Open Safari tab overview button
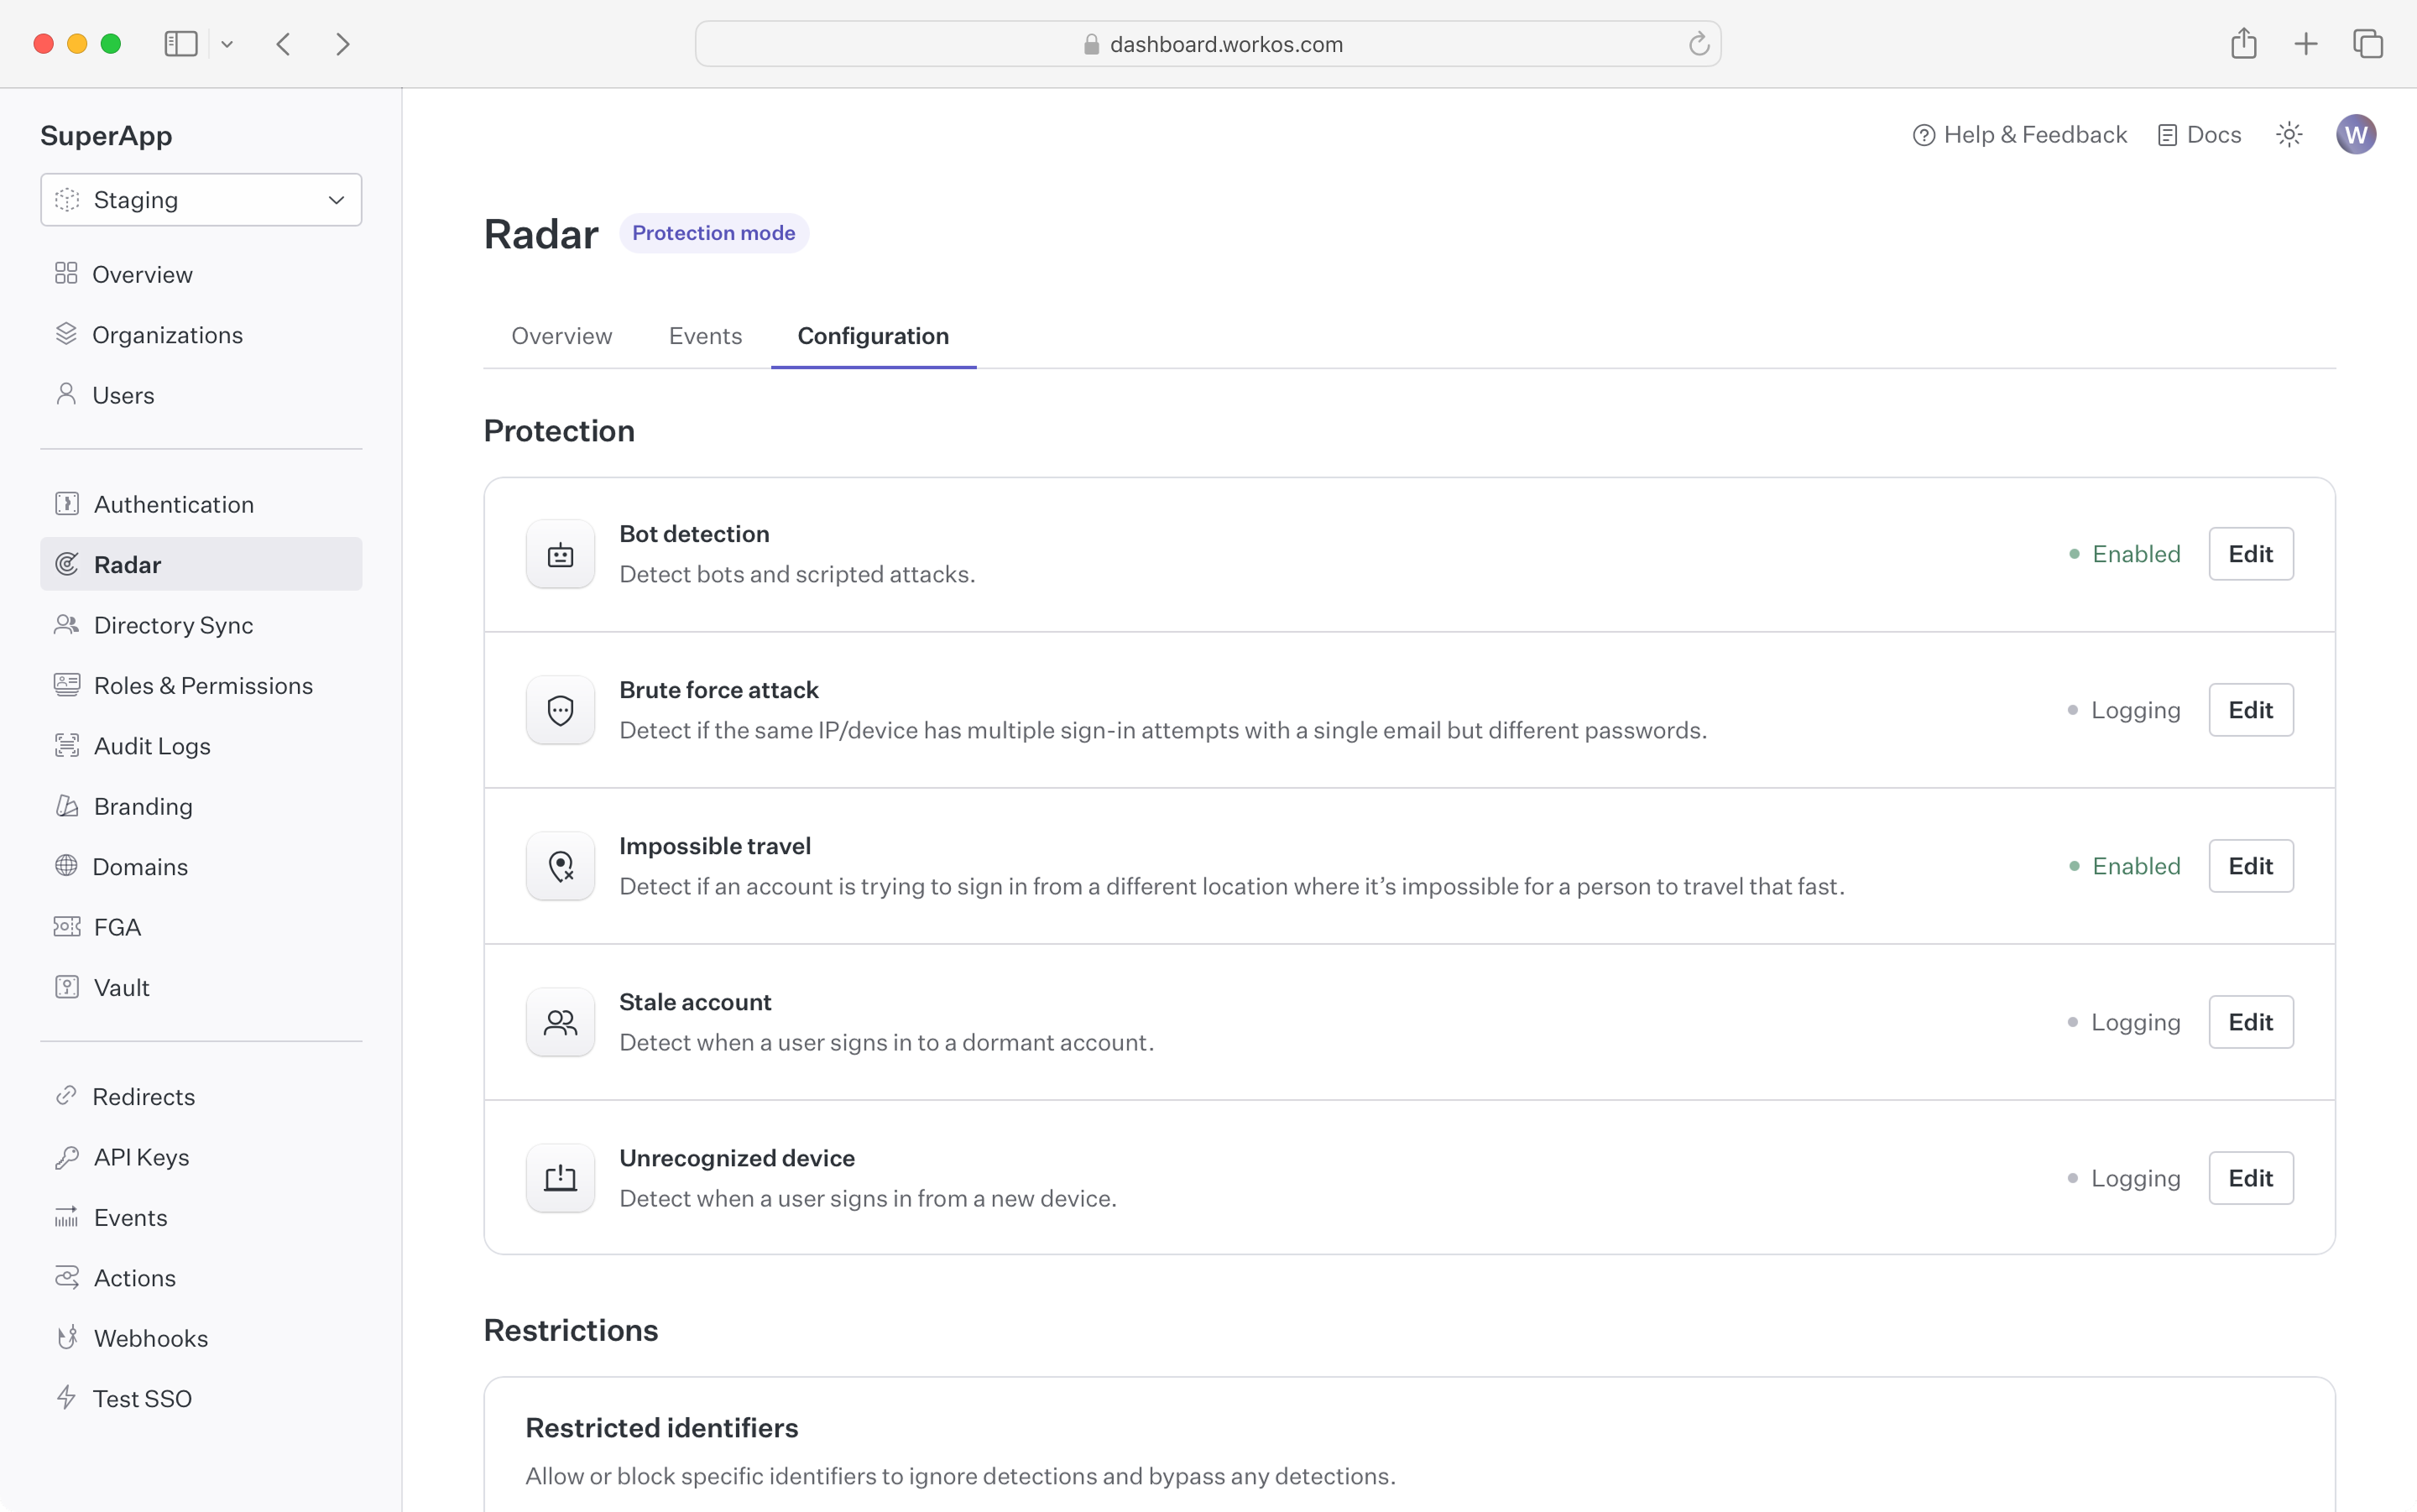 (x=2367, y=44)
